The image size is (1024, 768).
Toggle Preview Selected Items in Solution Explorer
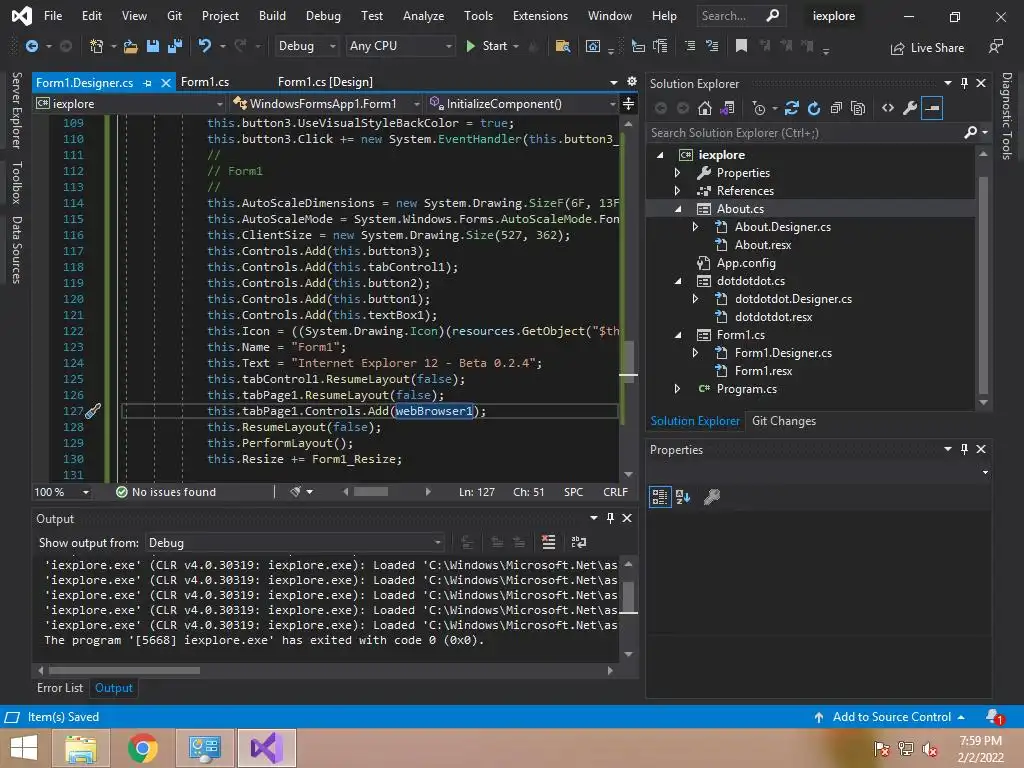(x=932, y=108)
